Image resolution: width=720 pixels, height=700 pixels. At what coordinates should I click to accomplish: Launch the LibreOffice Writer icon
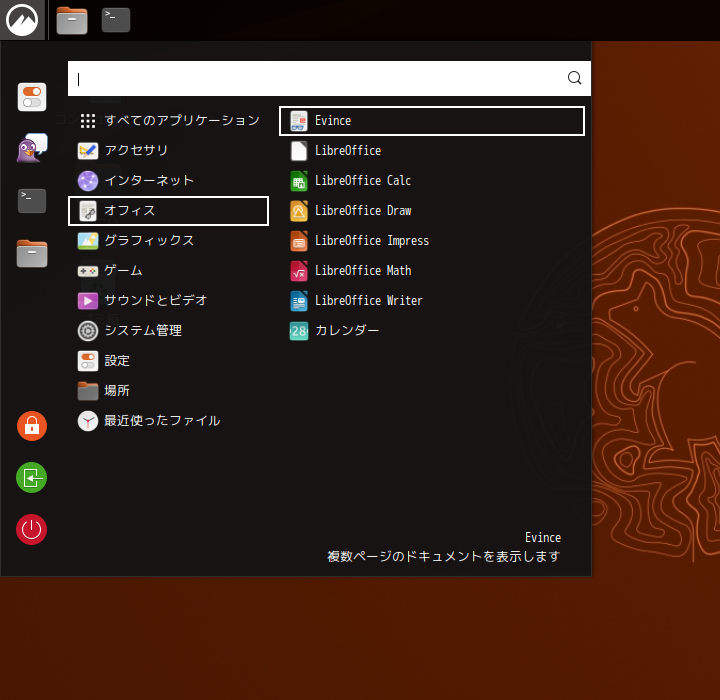point(299,301)
